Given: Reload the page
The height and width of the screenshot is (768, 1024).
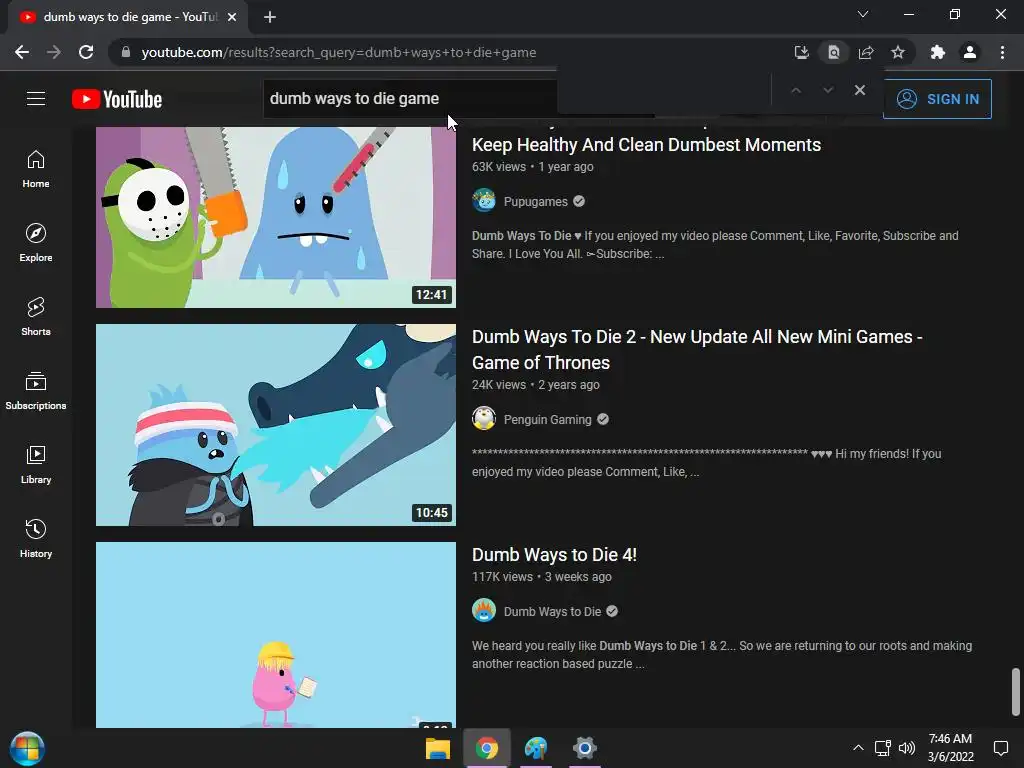Looking at the screenshot, I should [86, 52].
